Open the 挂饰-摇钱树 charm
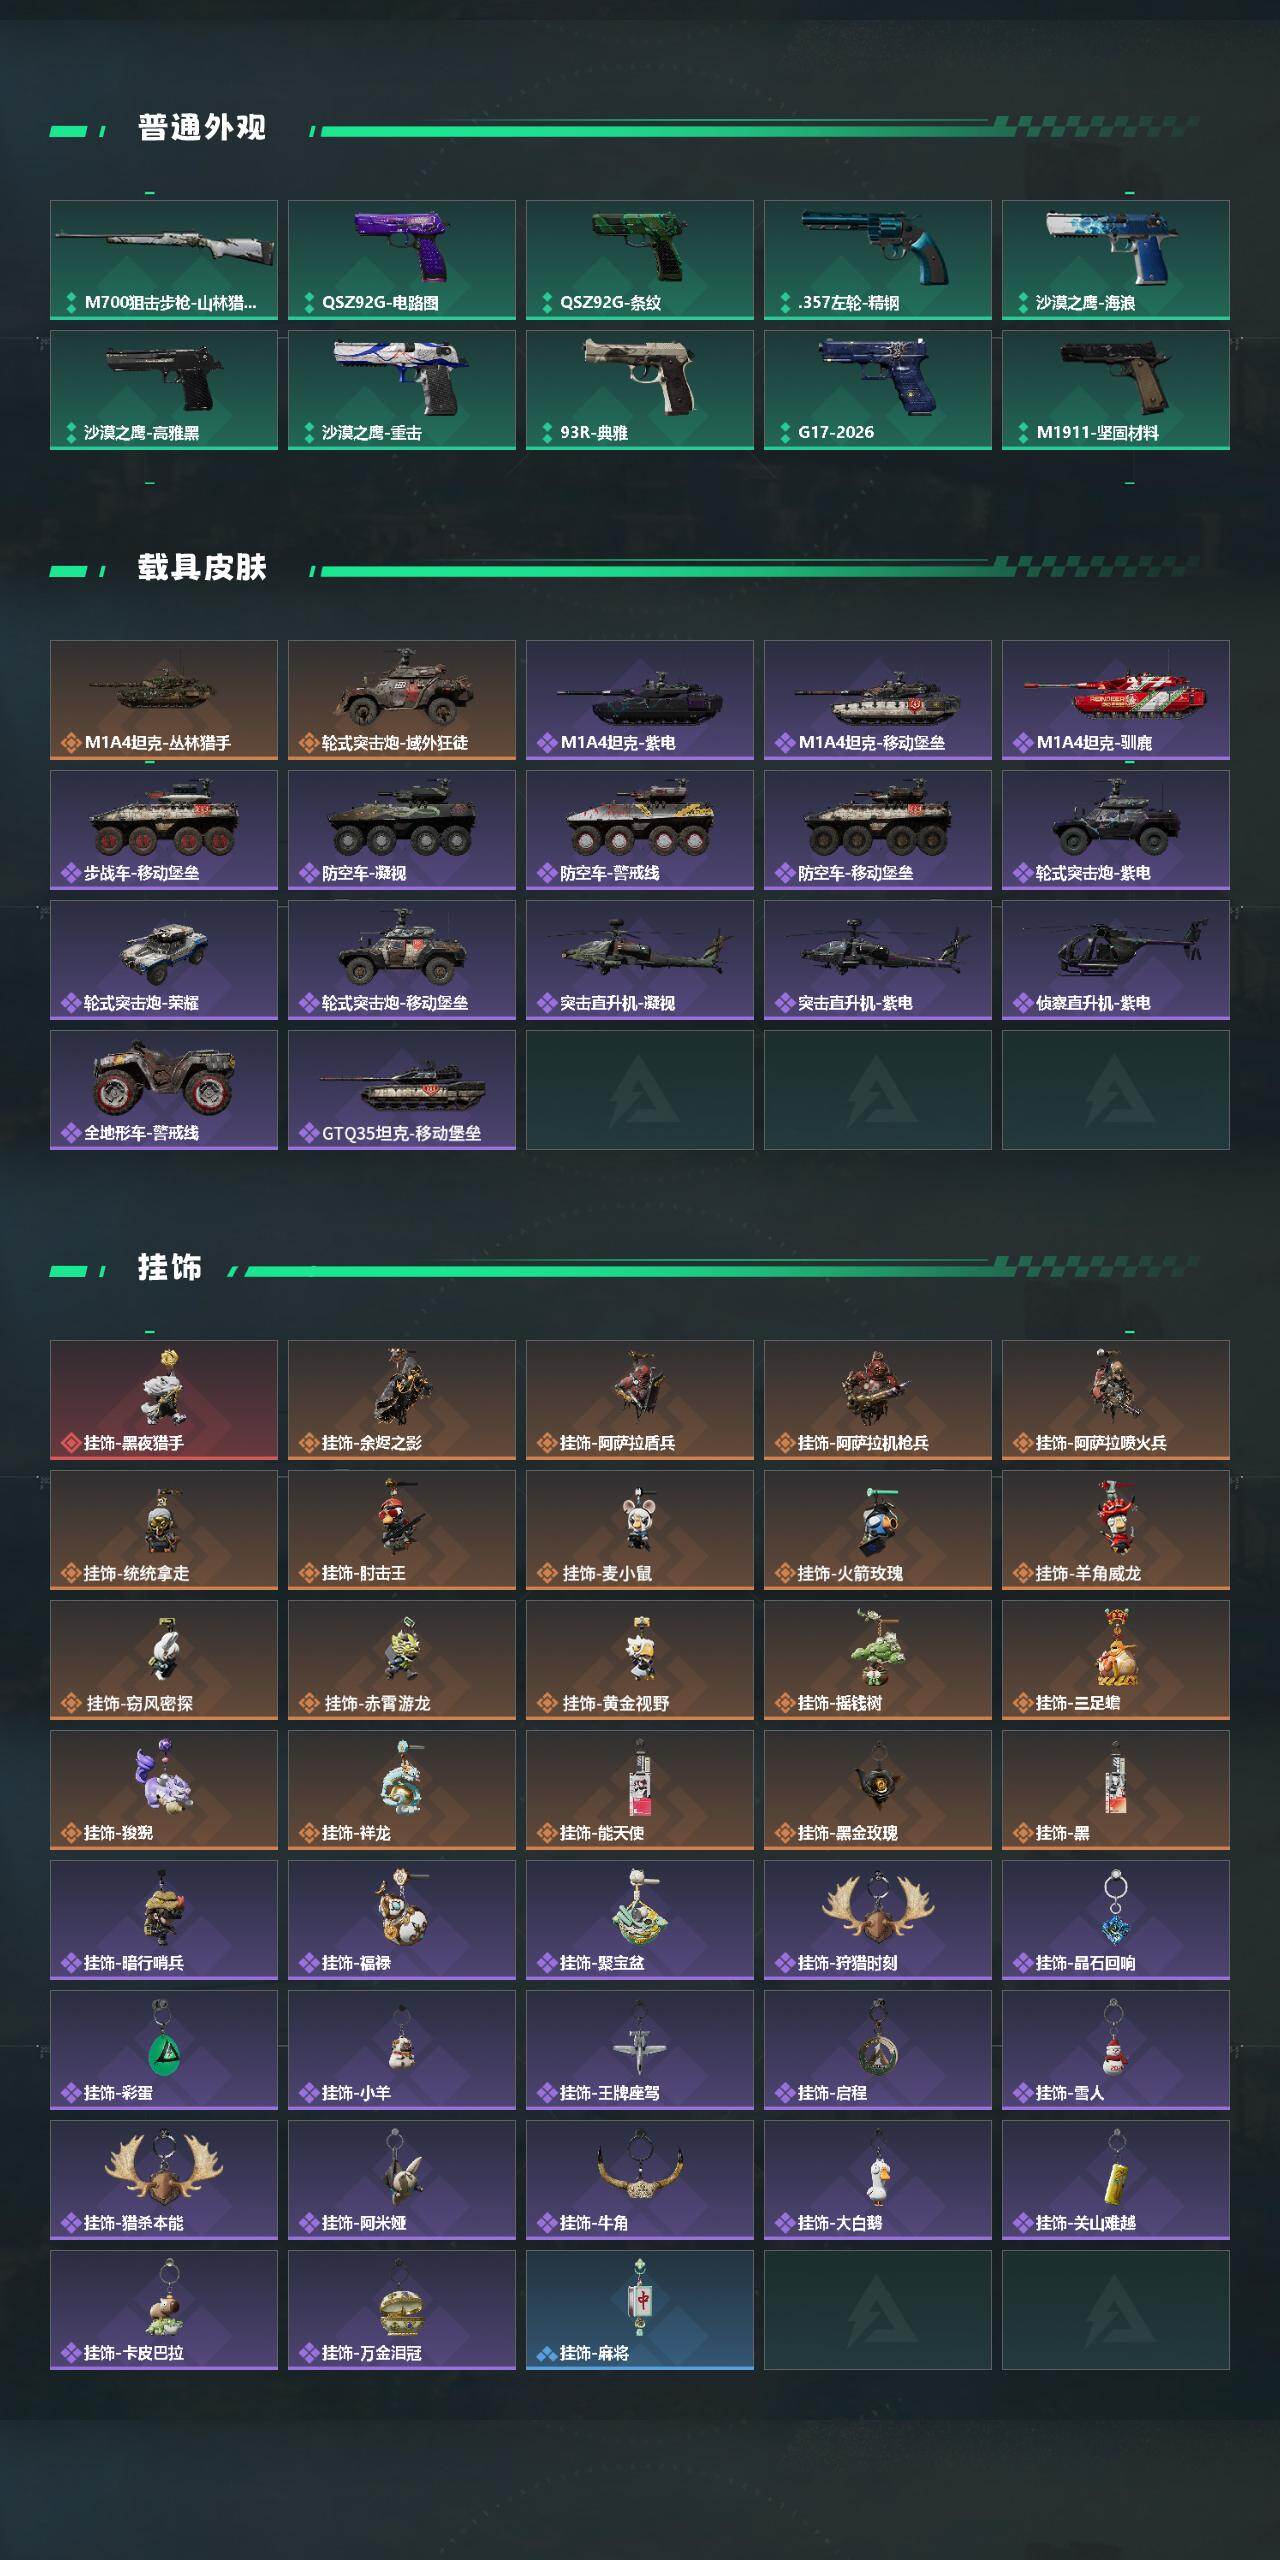 (878, 1660)
